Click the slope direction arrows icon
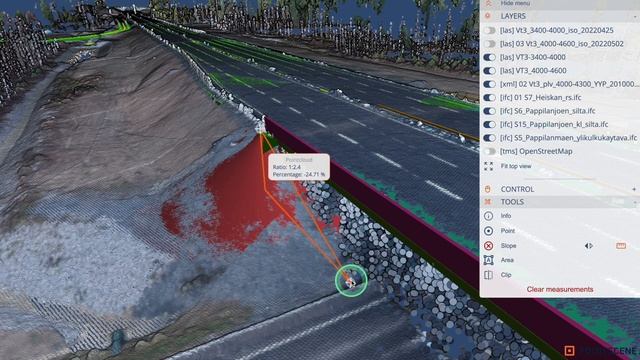640x360 pixels. click(x=589, y=246)
